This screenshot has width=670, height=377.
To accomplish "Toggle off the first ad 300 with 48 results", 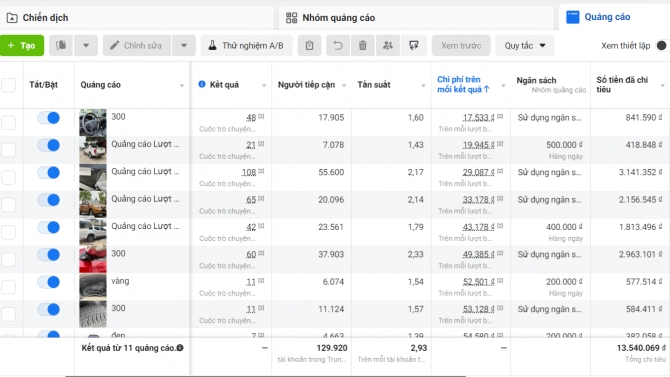I will (49, 118).
